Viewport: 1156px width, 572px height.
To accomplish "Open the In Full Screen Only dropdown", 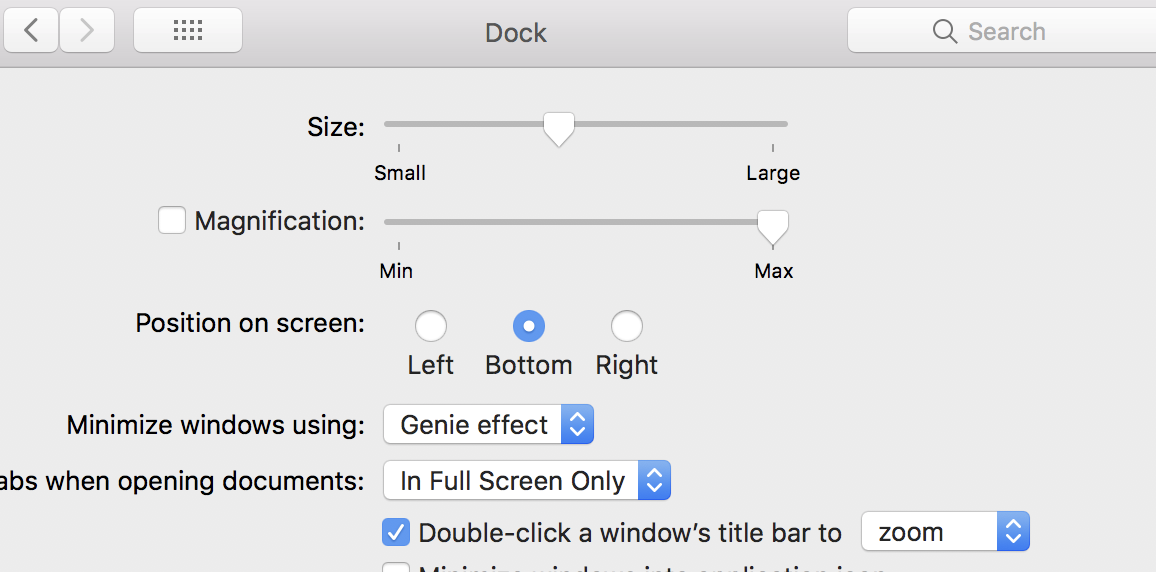I will tap(526, 481).
